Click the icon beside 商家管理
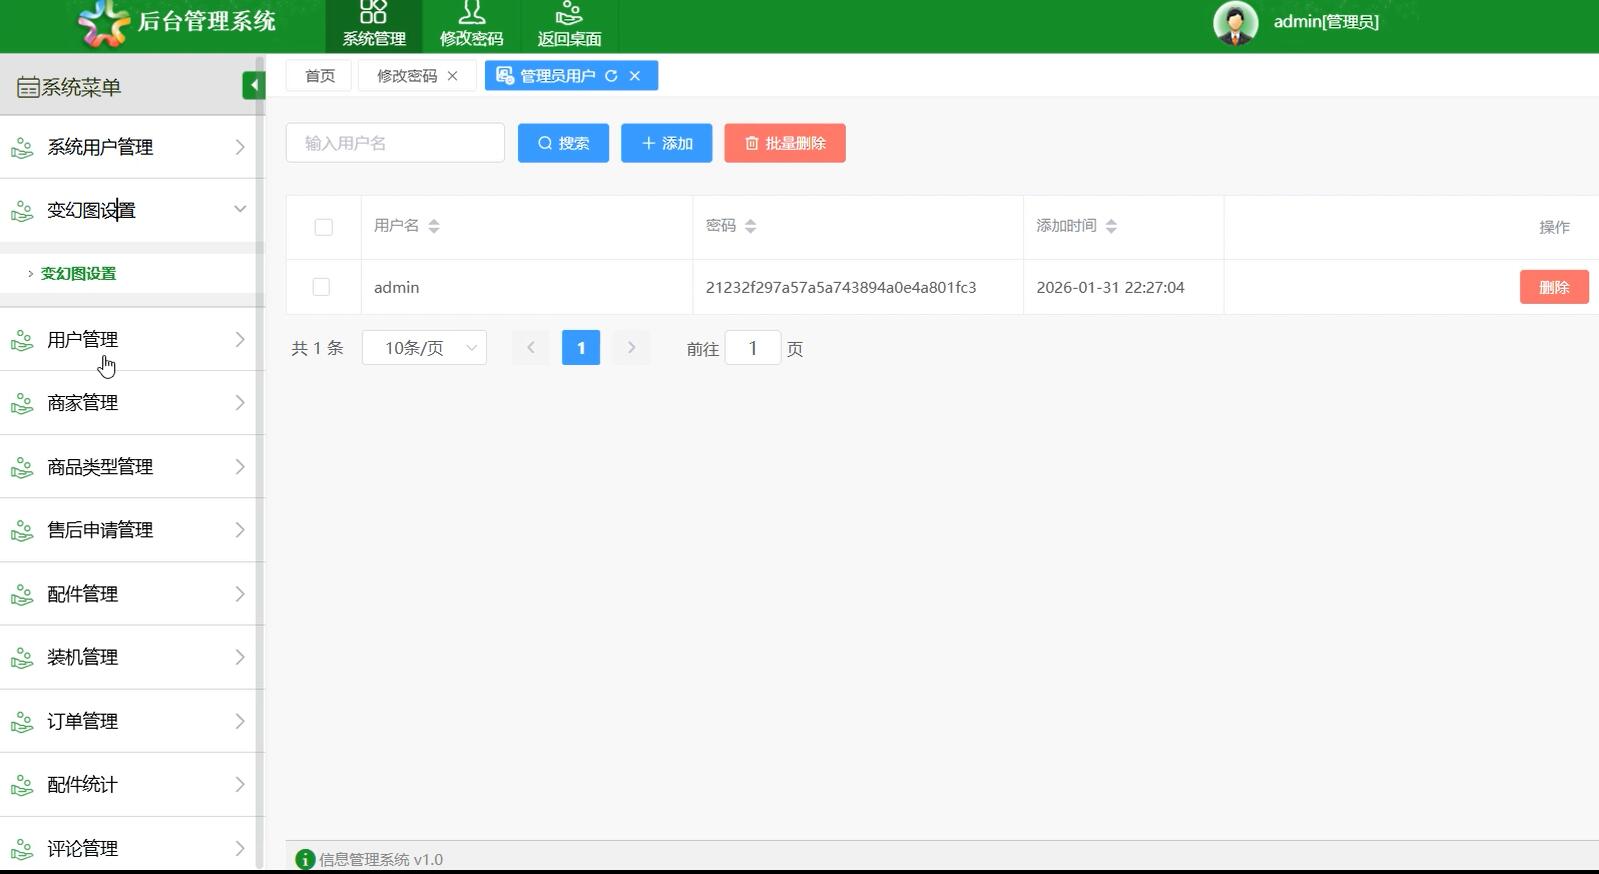Screen dimensions: 1599x874 (22, 404)
